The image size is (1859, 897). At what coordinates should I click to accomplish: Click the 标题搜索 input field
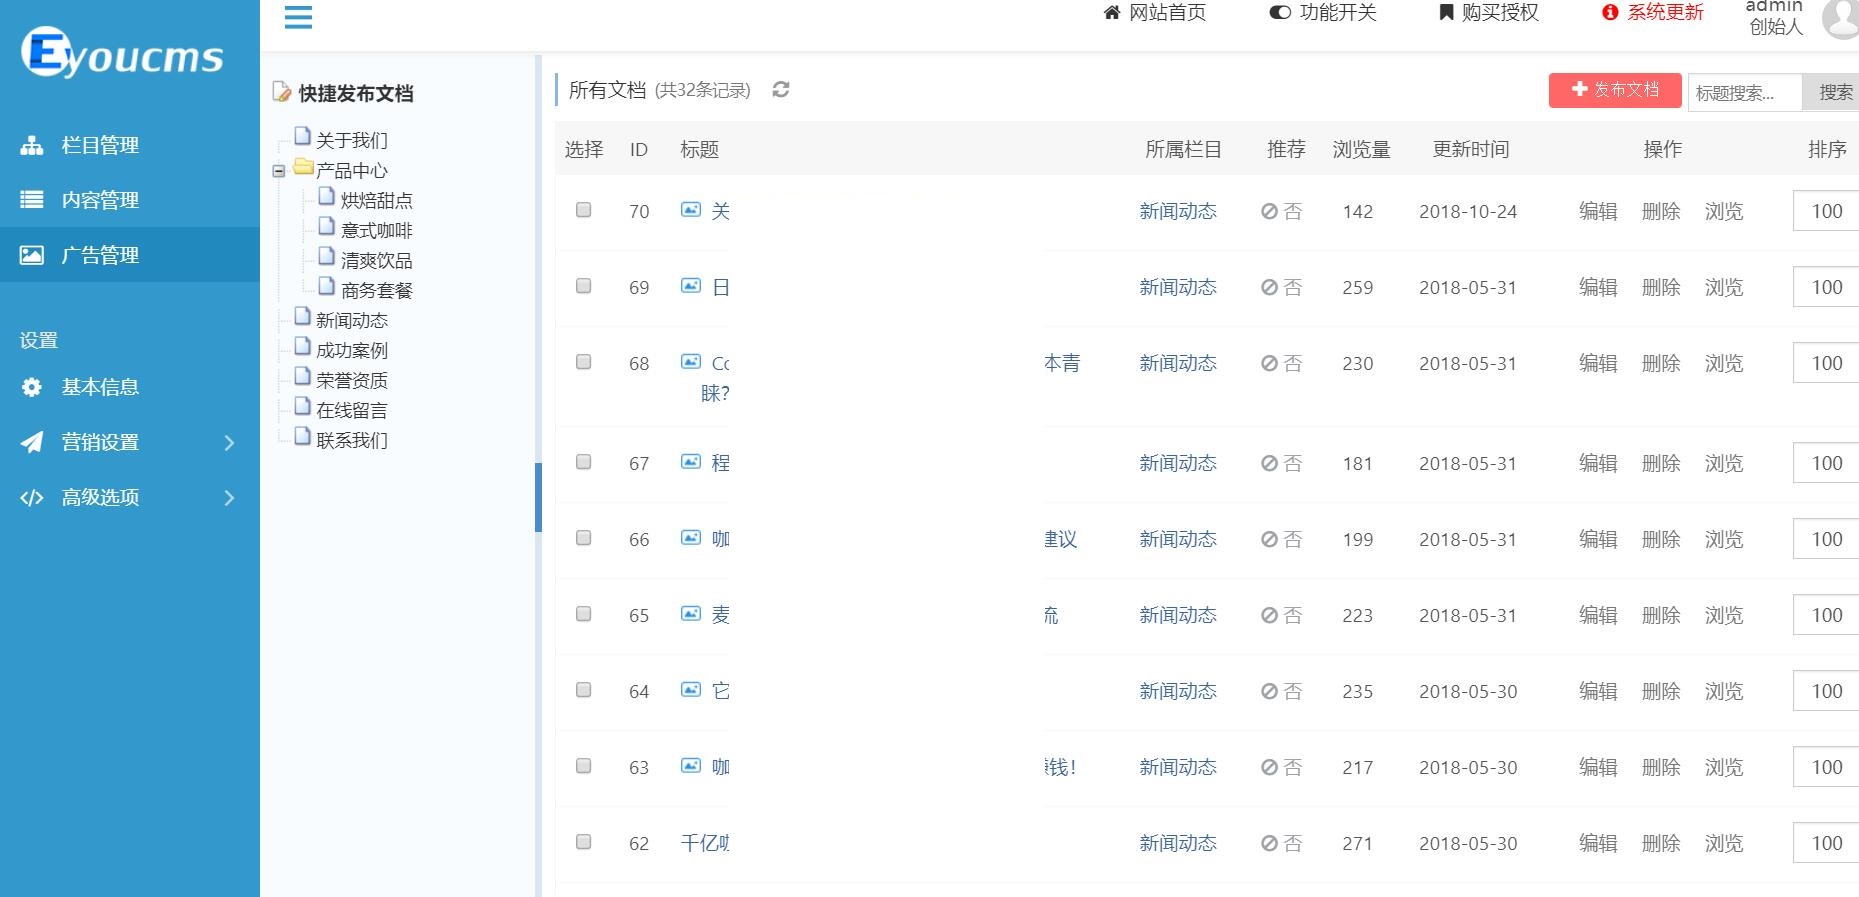coord(1745,92)
